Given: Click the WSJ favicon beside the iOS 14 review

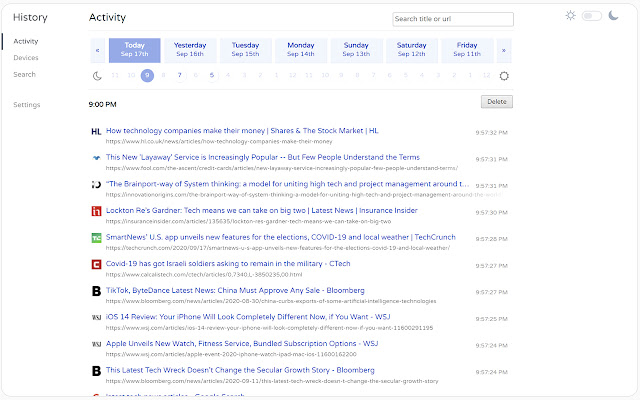Looking at the screenshot, I should [96, 318].
